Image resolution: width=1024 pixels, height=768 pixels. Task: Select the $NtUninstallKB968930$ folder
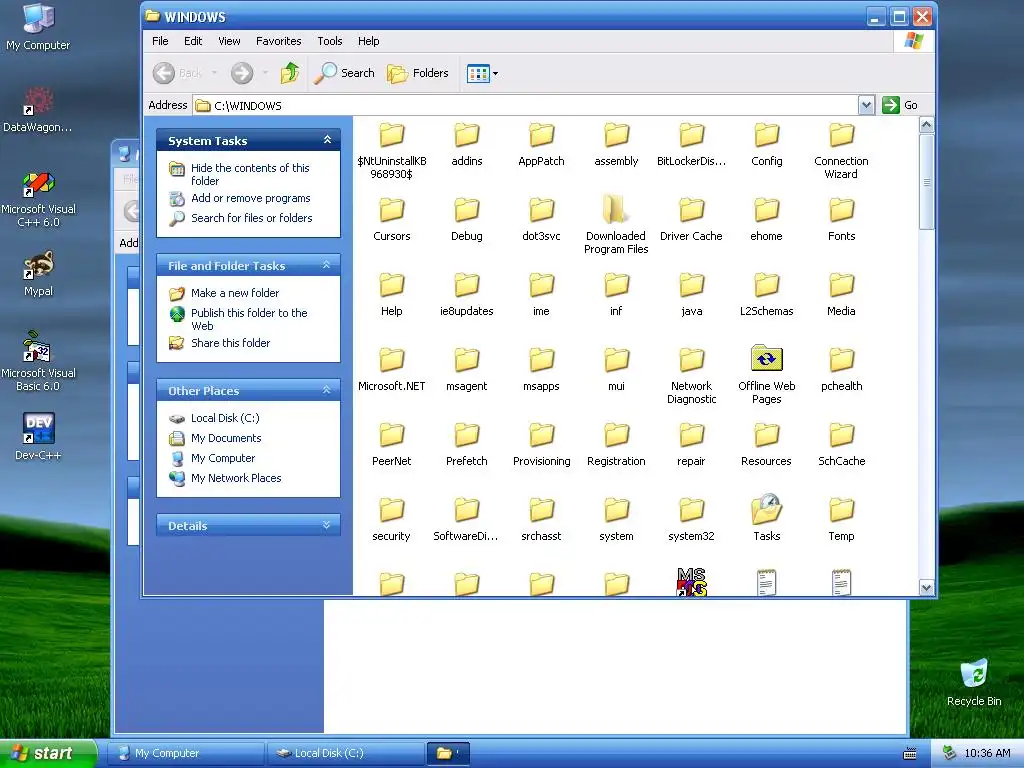[391, 152]
